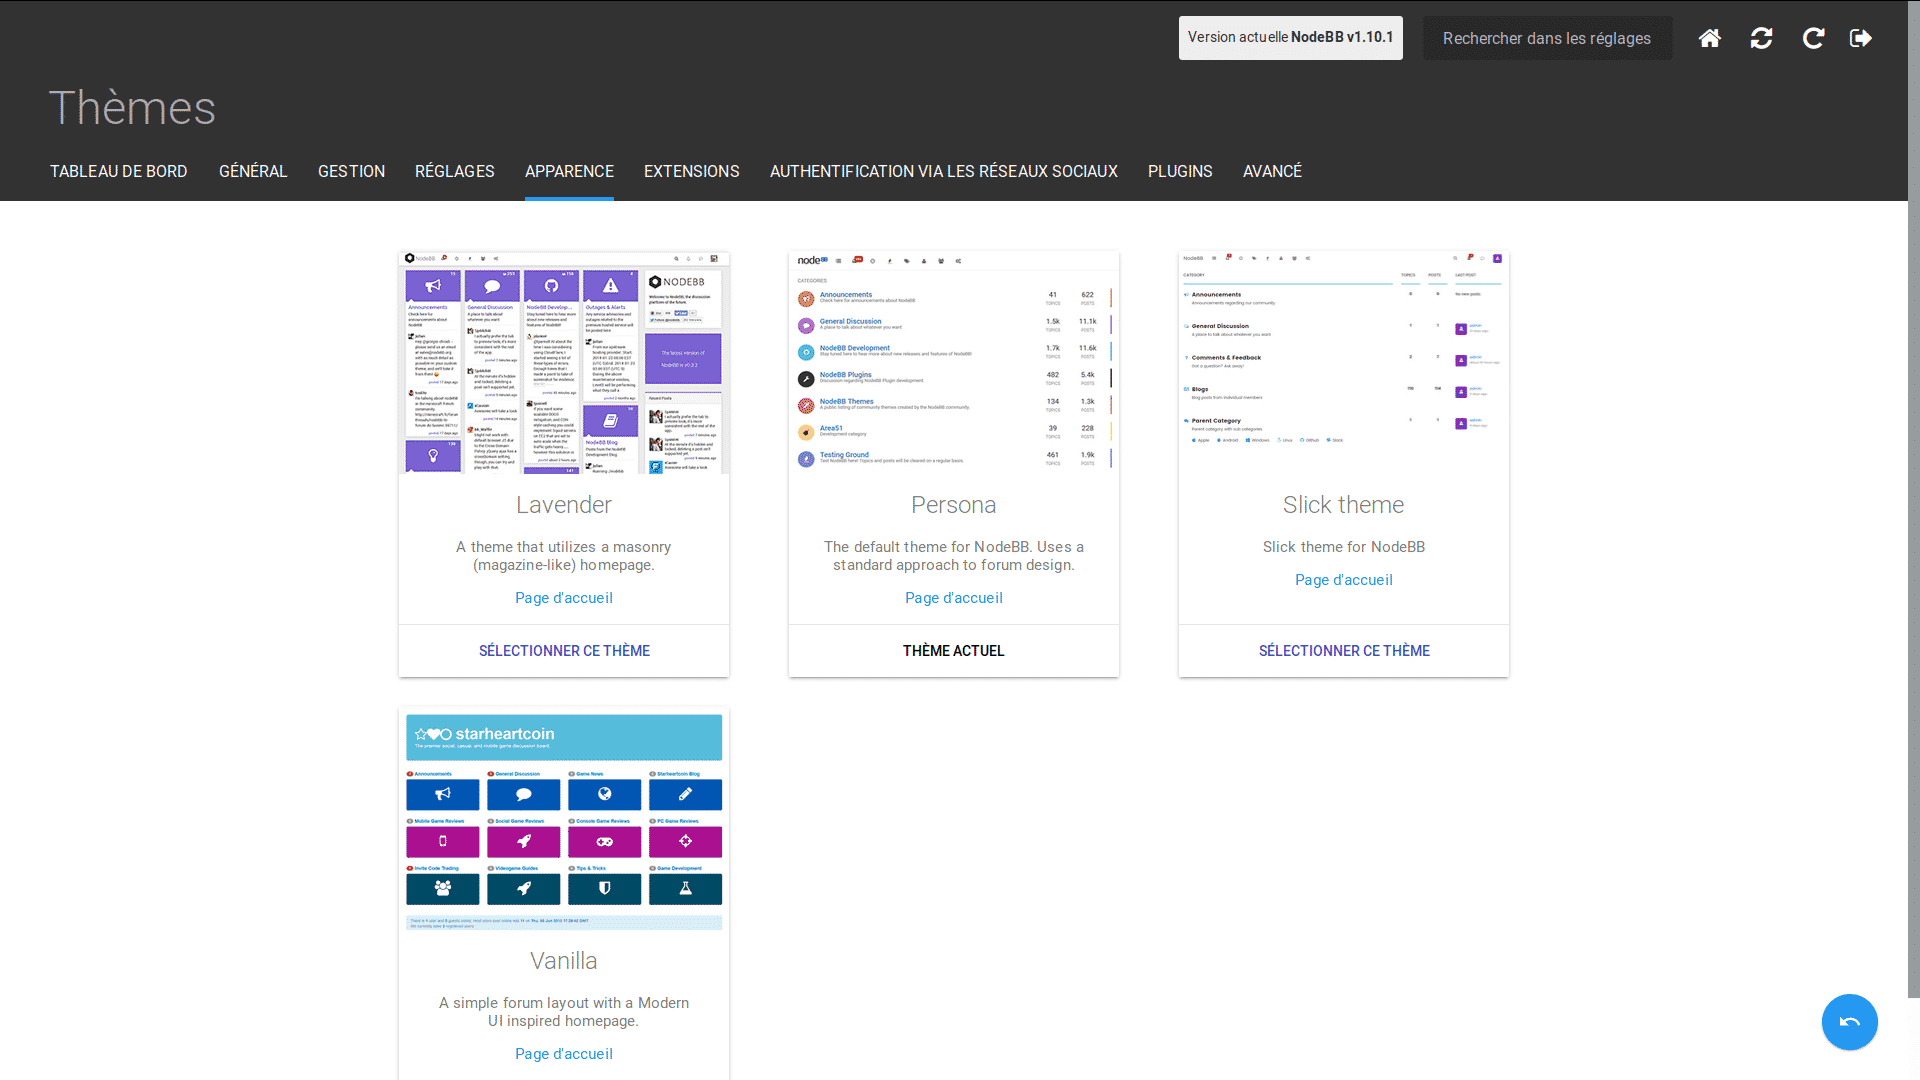Open the Lavender theme preview thumbnail
The height and width of the screenshot is (1080, 1920).
tap(564, 362)
